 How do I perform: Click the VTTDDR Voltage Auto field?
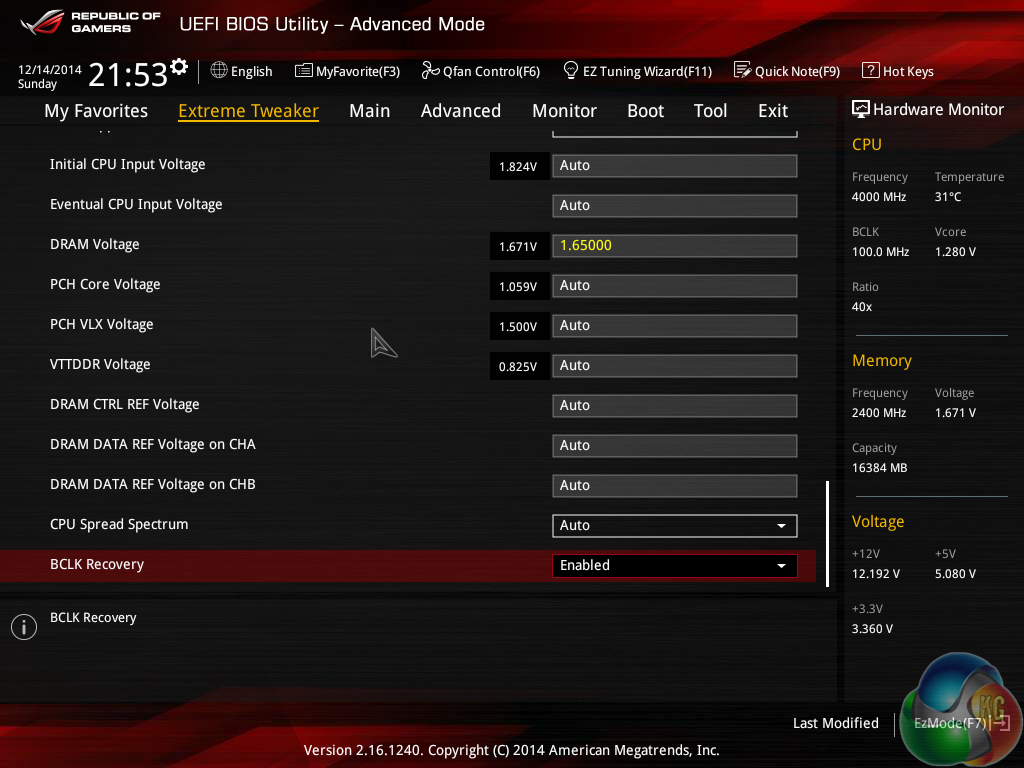tap(675, 366)
